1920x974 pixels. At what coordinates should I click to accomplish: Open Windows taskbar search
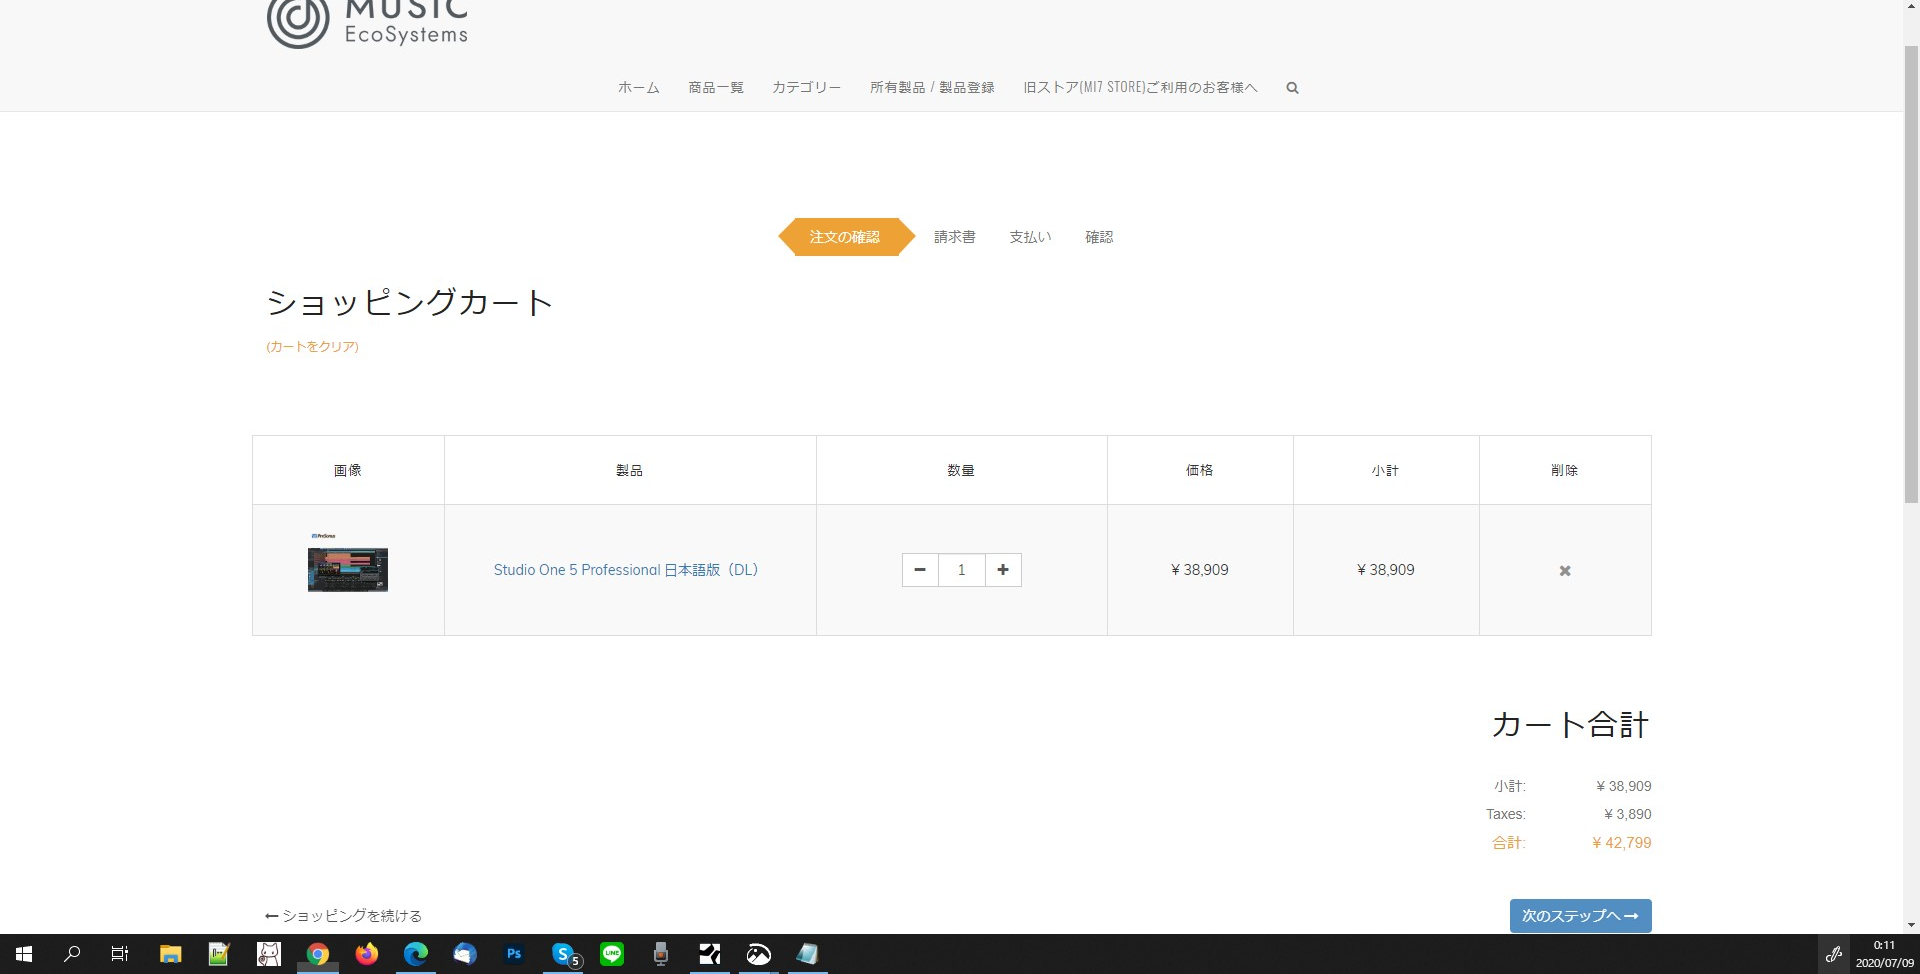72,954
